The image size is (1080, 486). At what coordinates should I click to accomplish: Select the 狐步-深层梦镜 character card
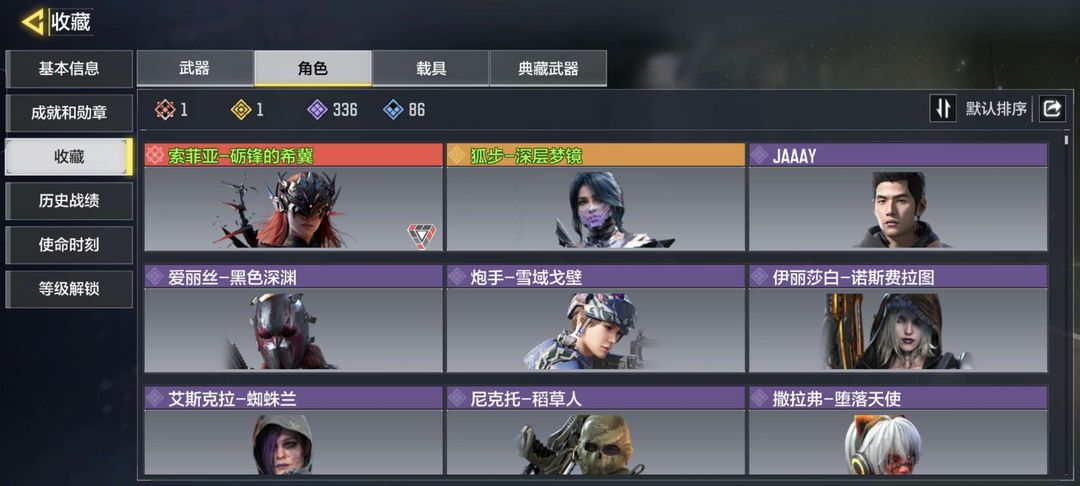coord(596,197)
